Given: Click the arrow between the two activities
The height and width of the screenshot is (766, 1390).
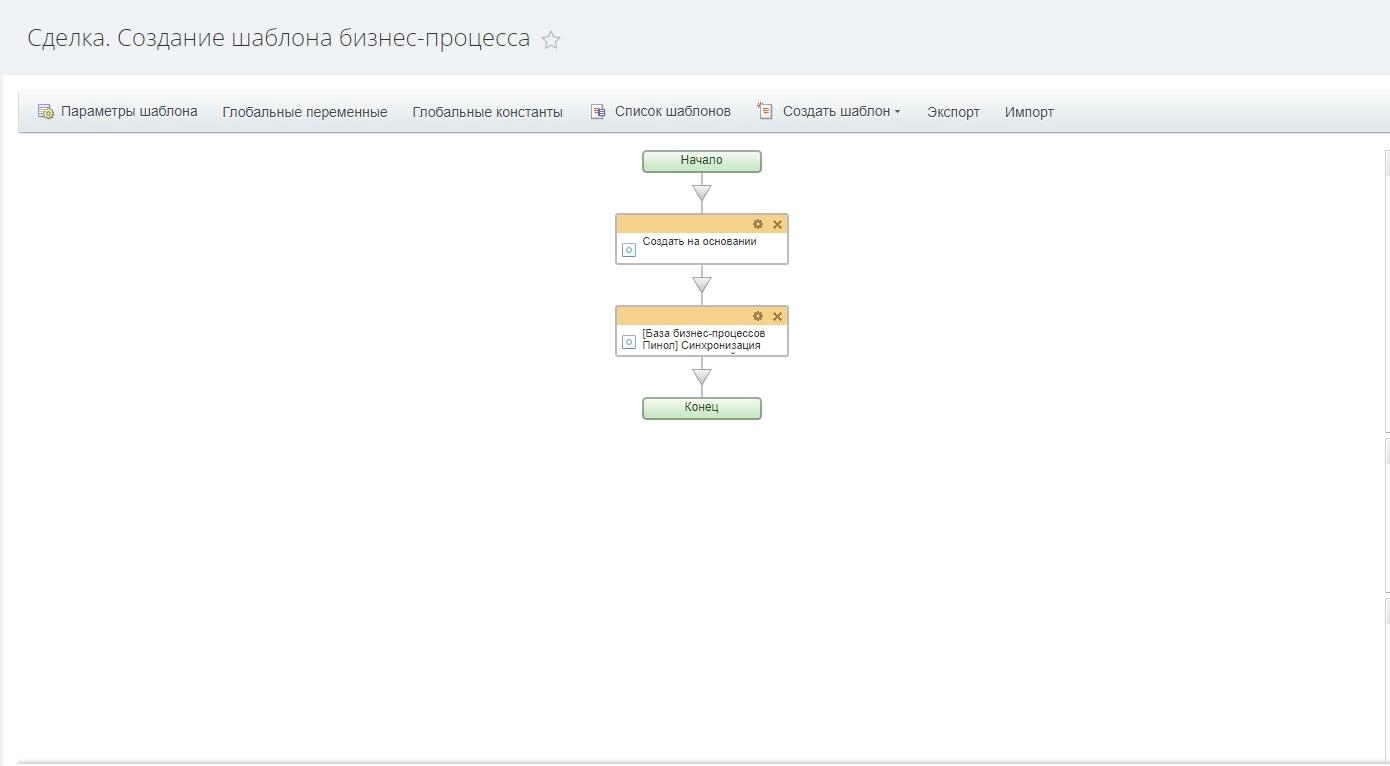Looking at the screenshot, I should coord(701,285).
